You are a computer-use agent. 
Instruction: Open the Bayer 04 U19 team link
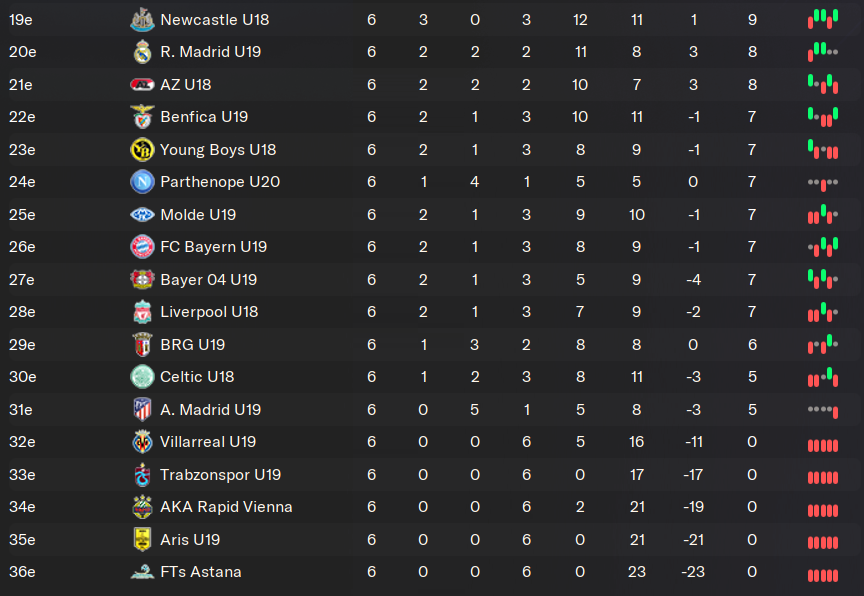(x=208, y=280)
